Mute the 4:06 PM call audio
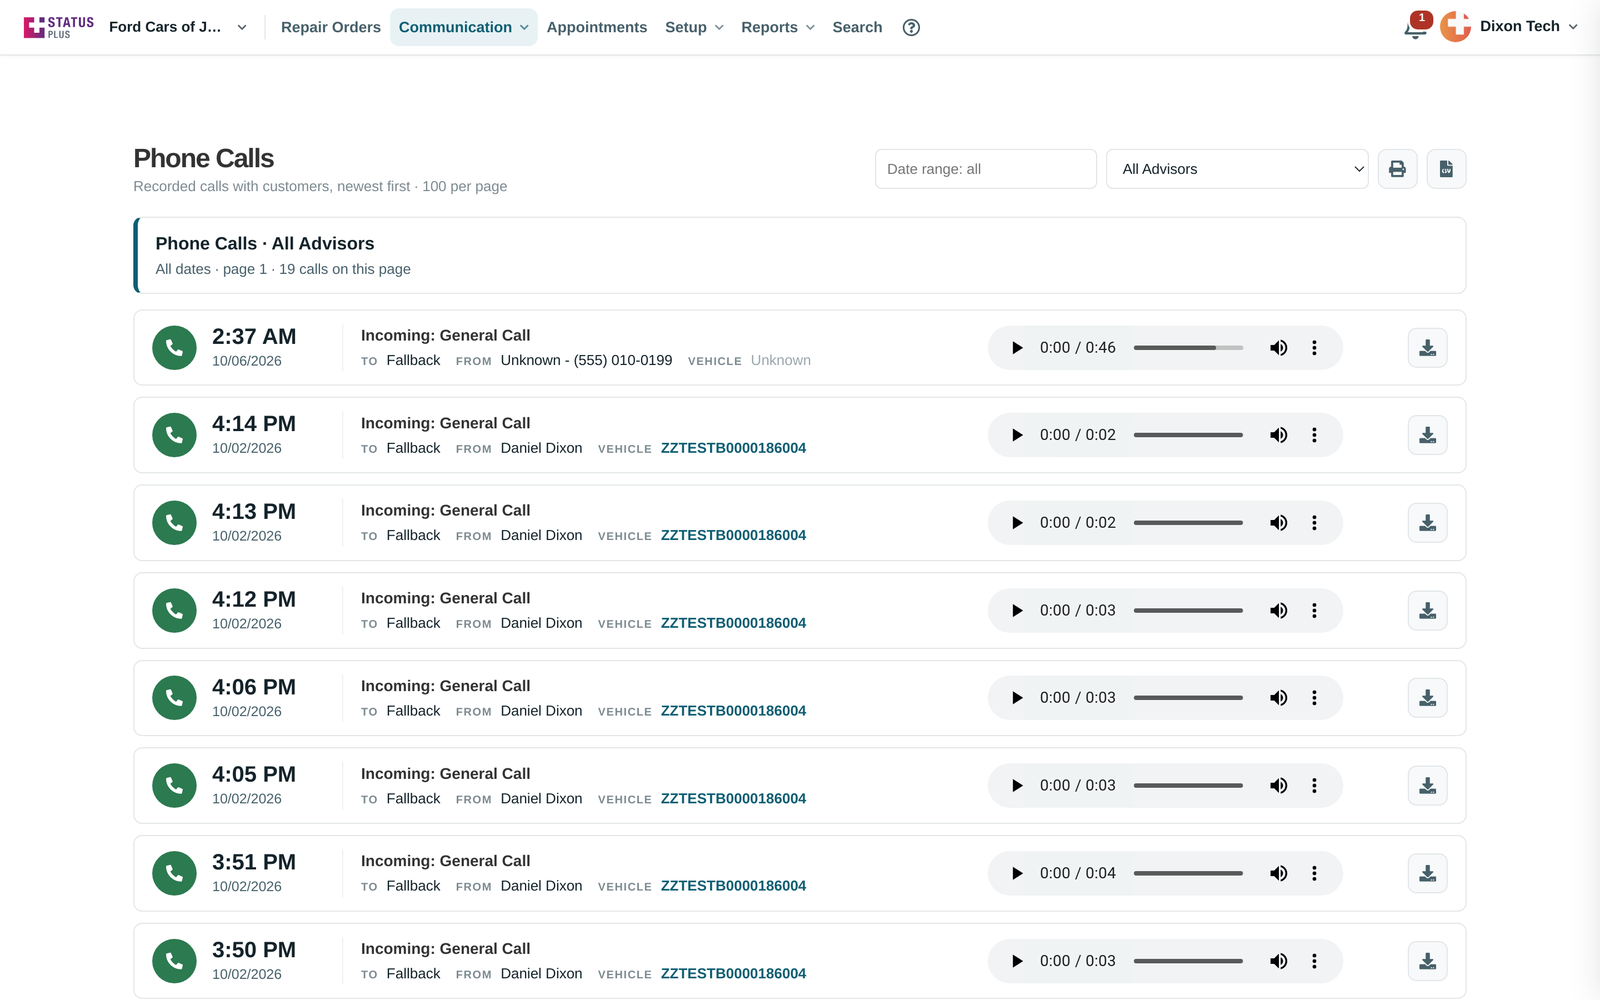Viewport: 1600px width, 1000px height. 1278,698
